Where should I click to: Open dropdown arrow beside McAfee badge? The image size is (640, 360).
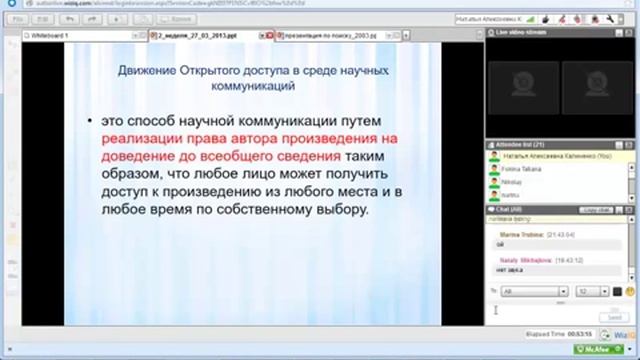point(630,349)
